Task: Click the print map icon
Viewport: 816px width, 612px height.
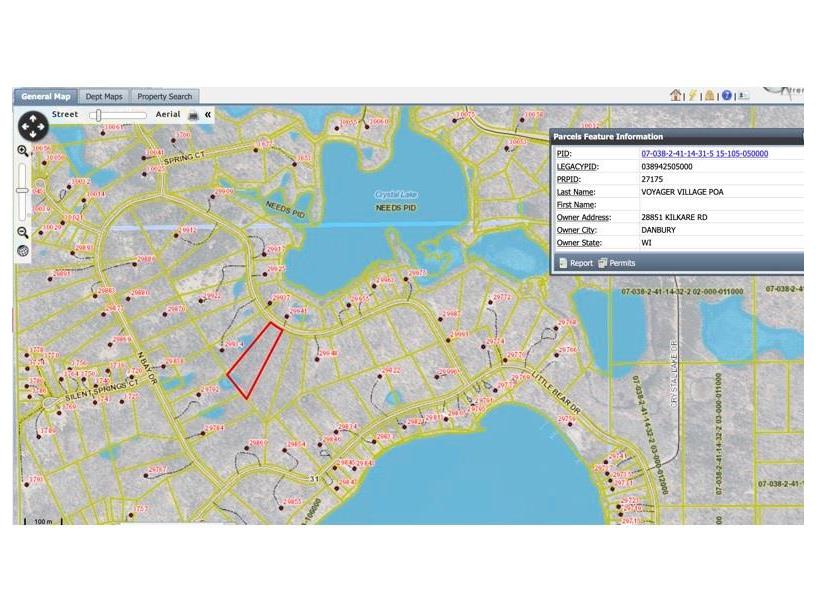Action: [193, 115]
